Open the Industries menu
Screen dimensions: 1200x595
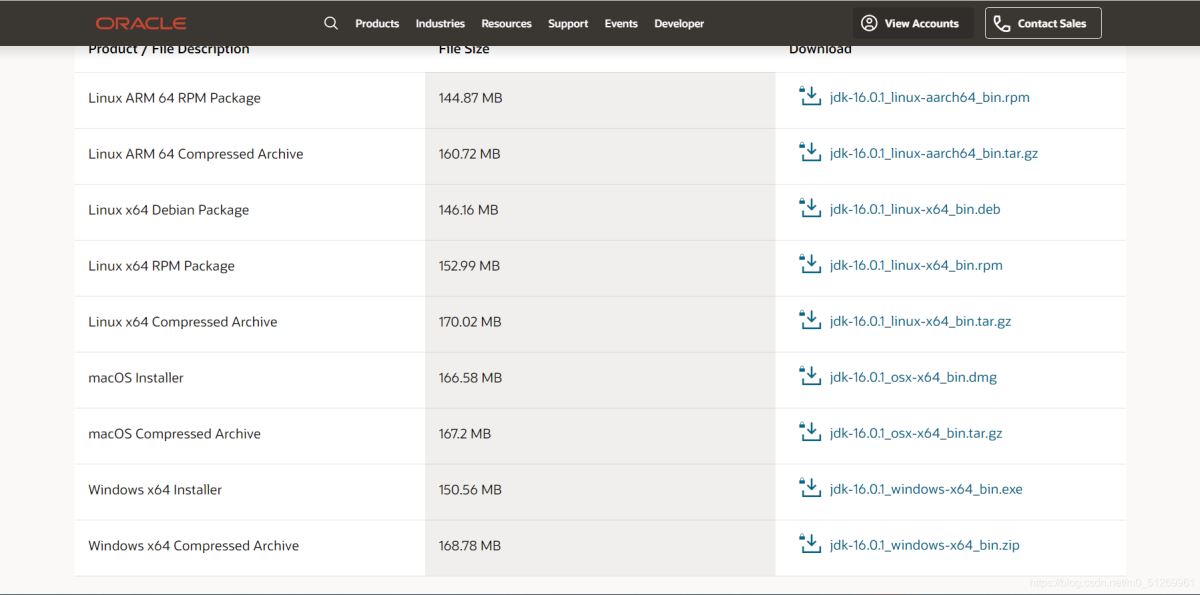[440, 23]
